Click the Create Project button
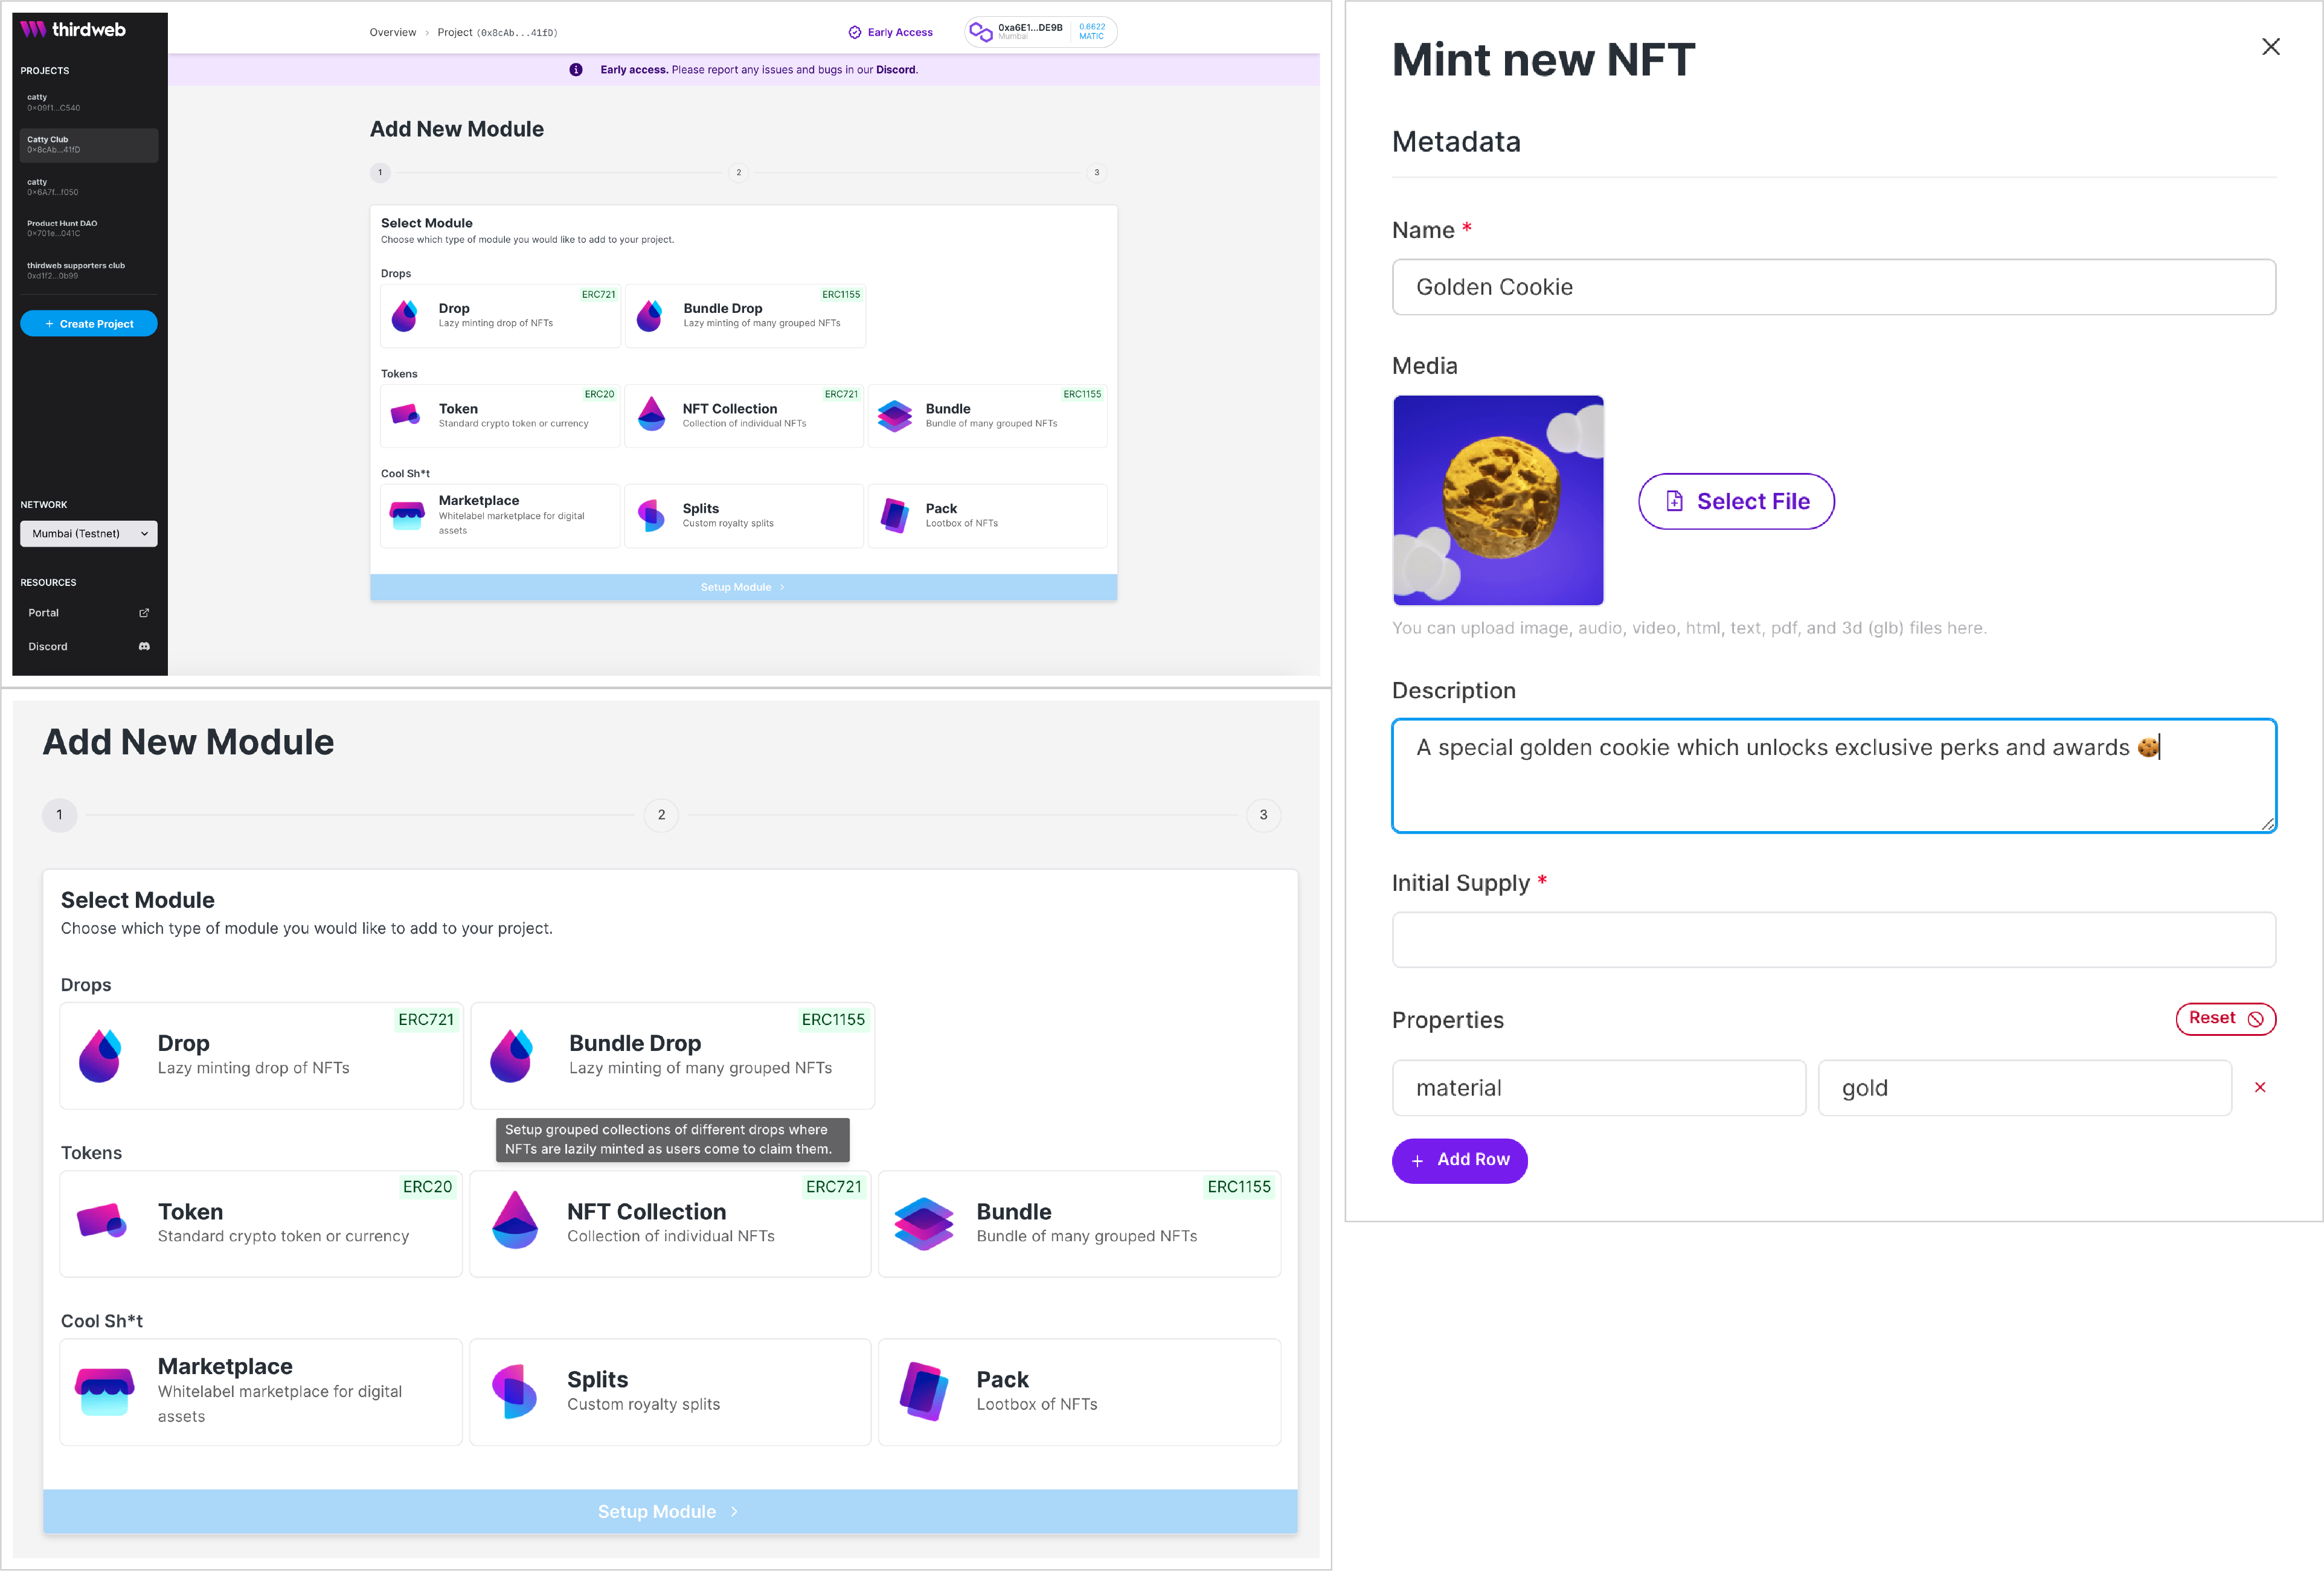 (89, 324)
